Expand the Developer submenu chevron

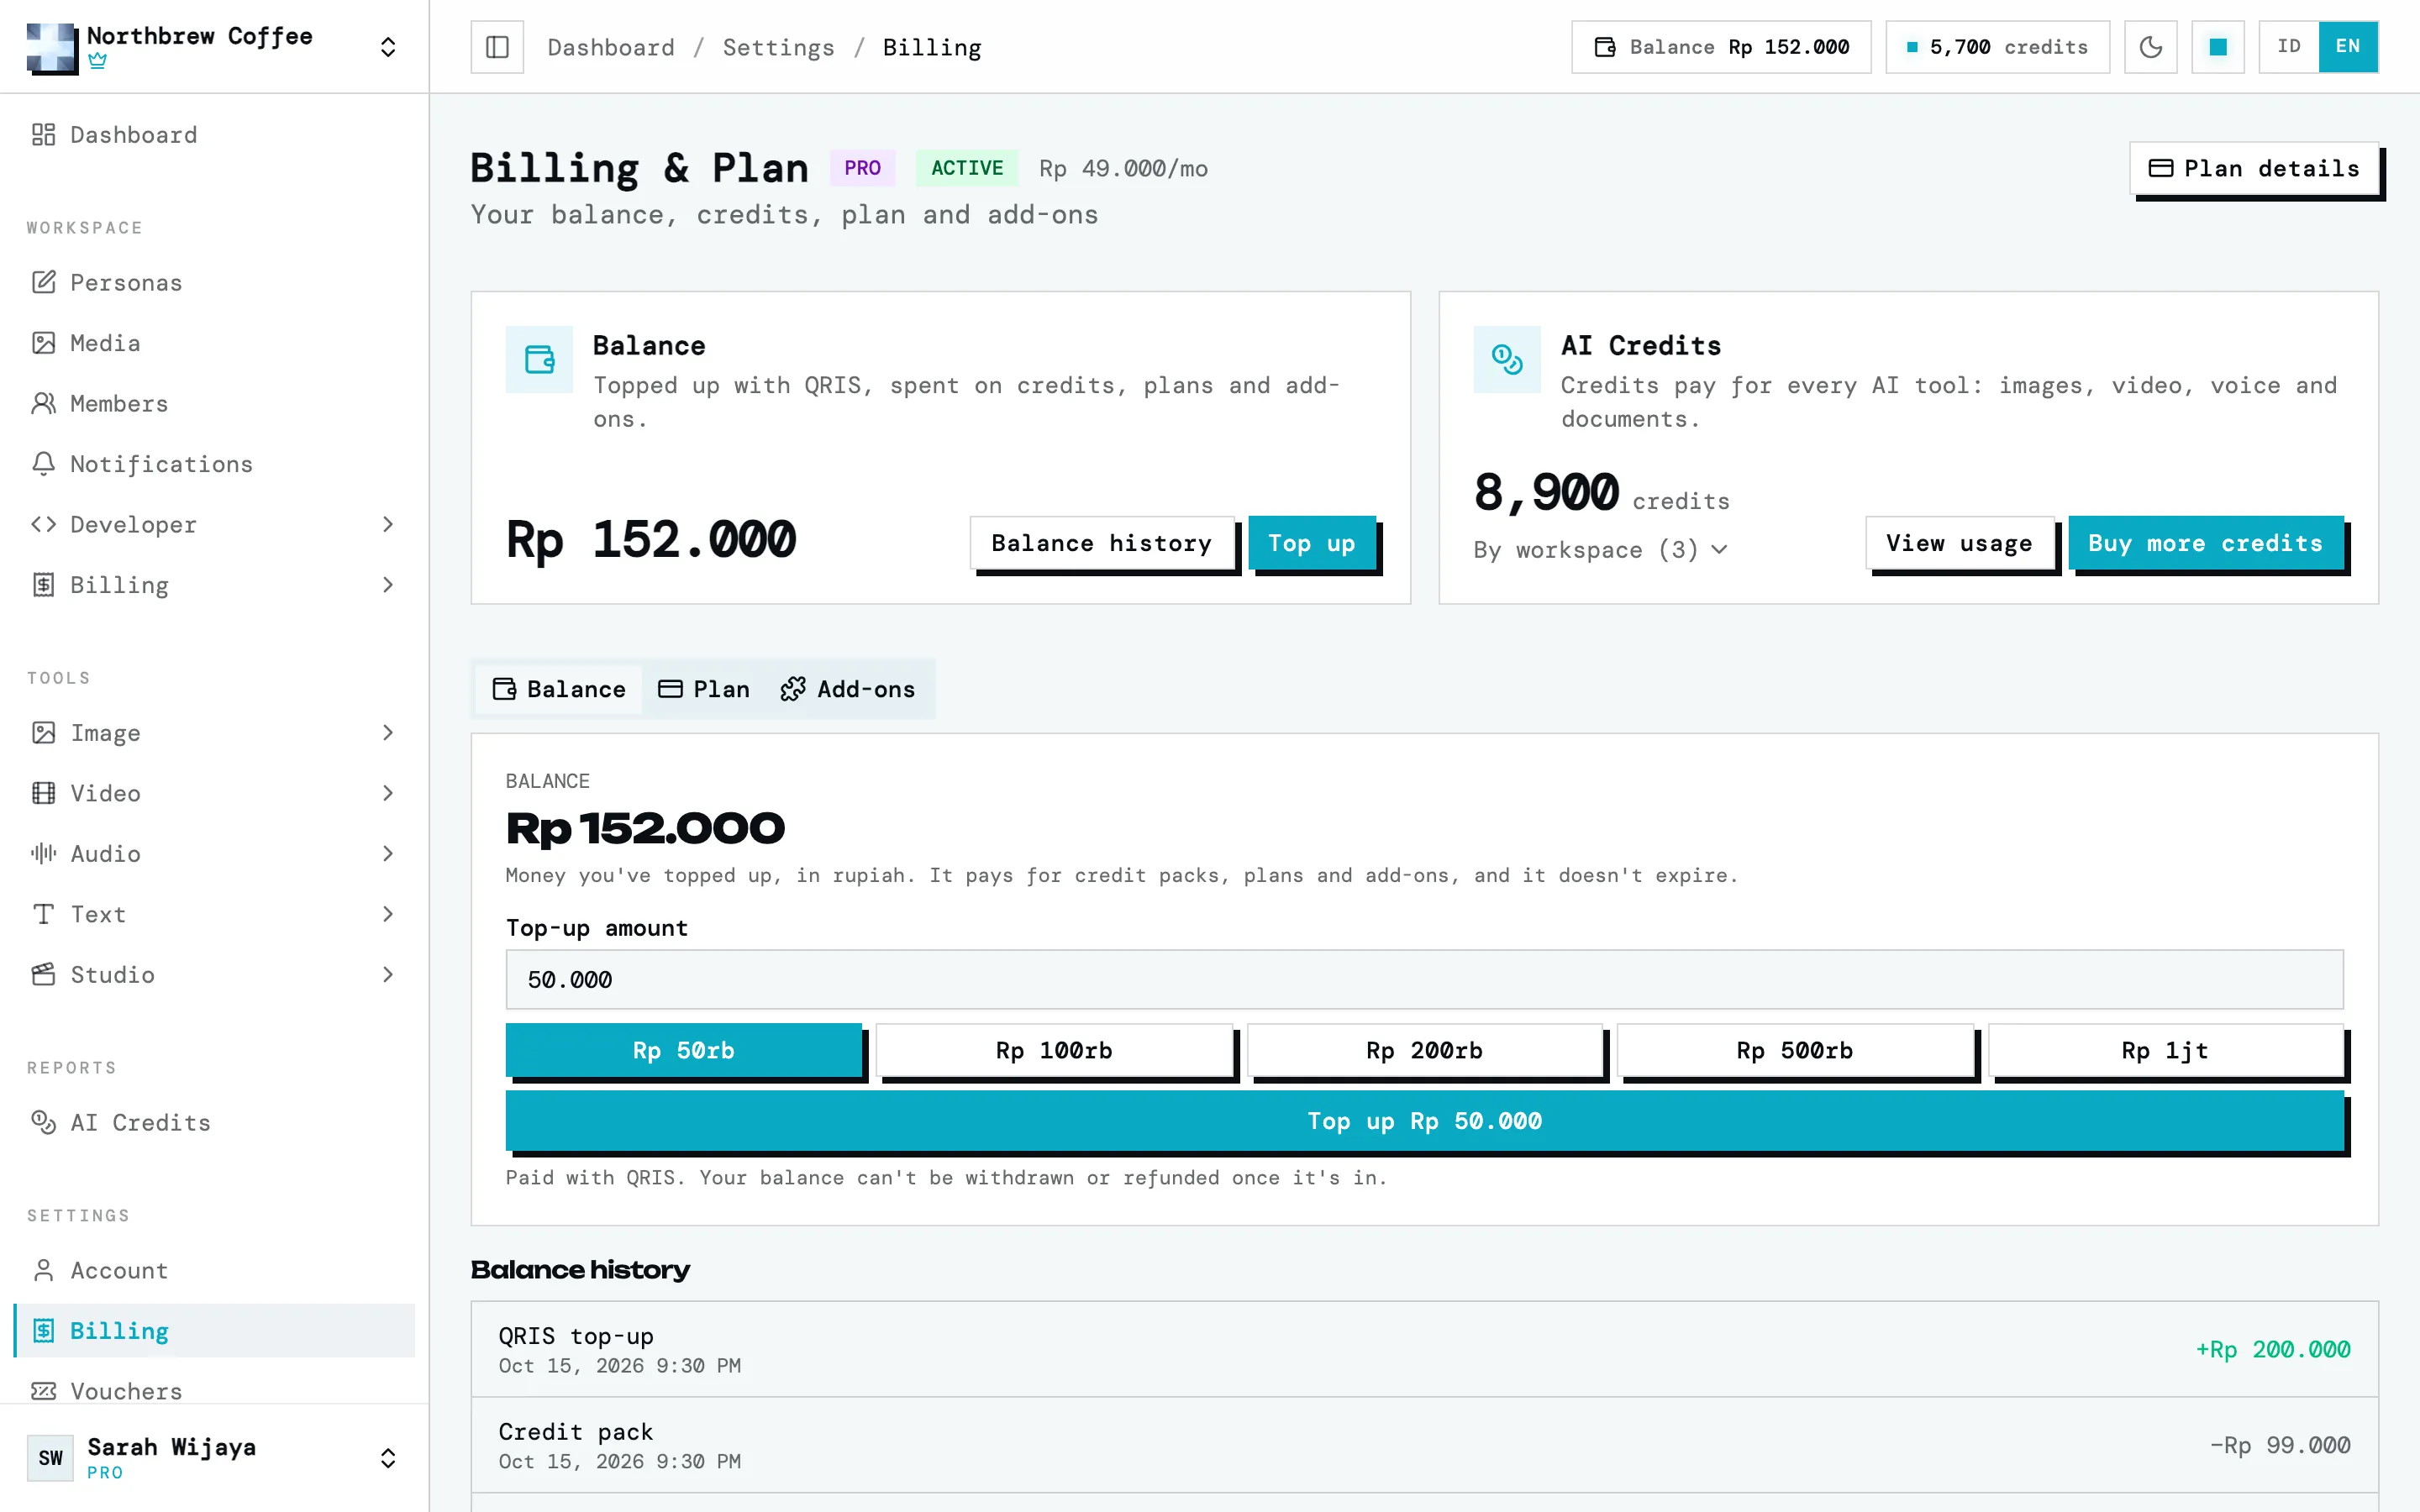[388, 525]
